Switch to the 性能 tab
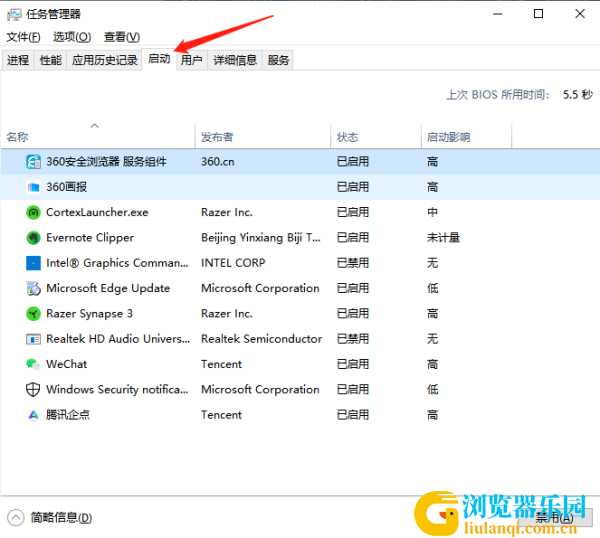The image size is (600, 538). point(50,60)
